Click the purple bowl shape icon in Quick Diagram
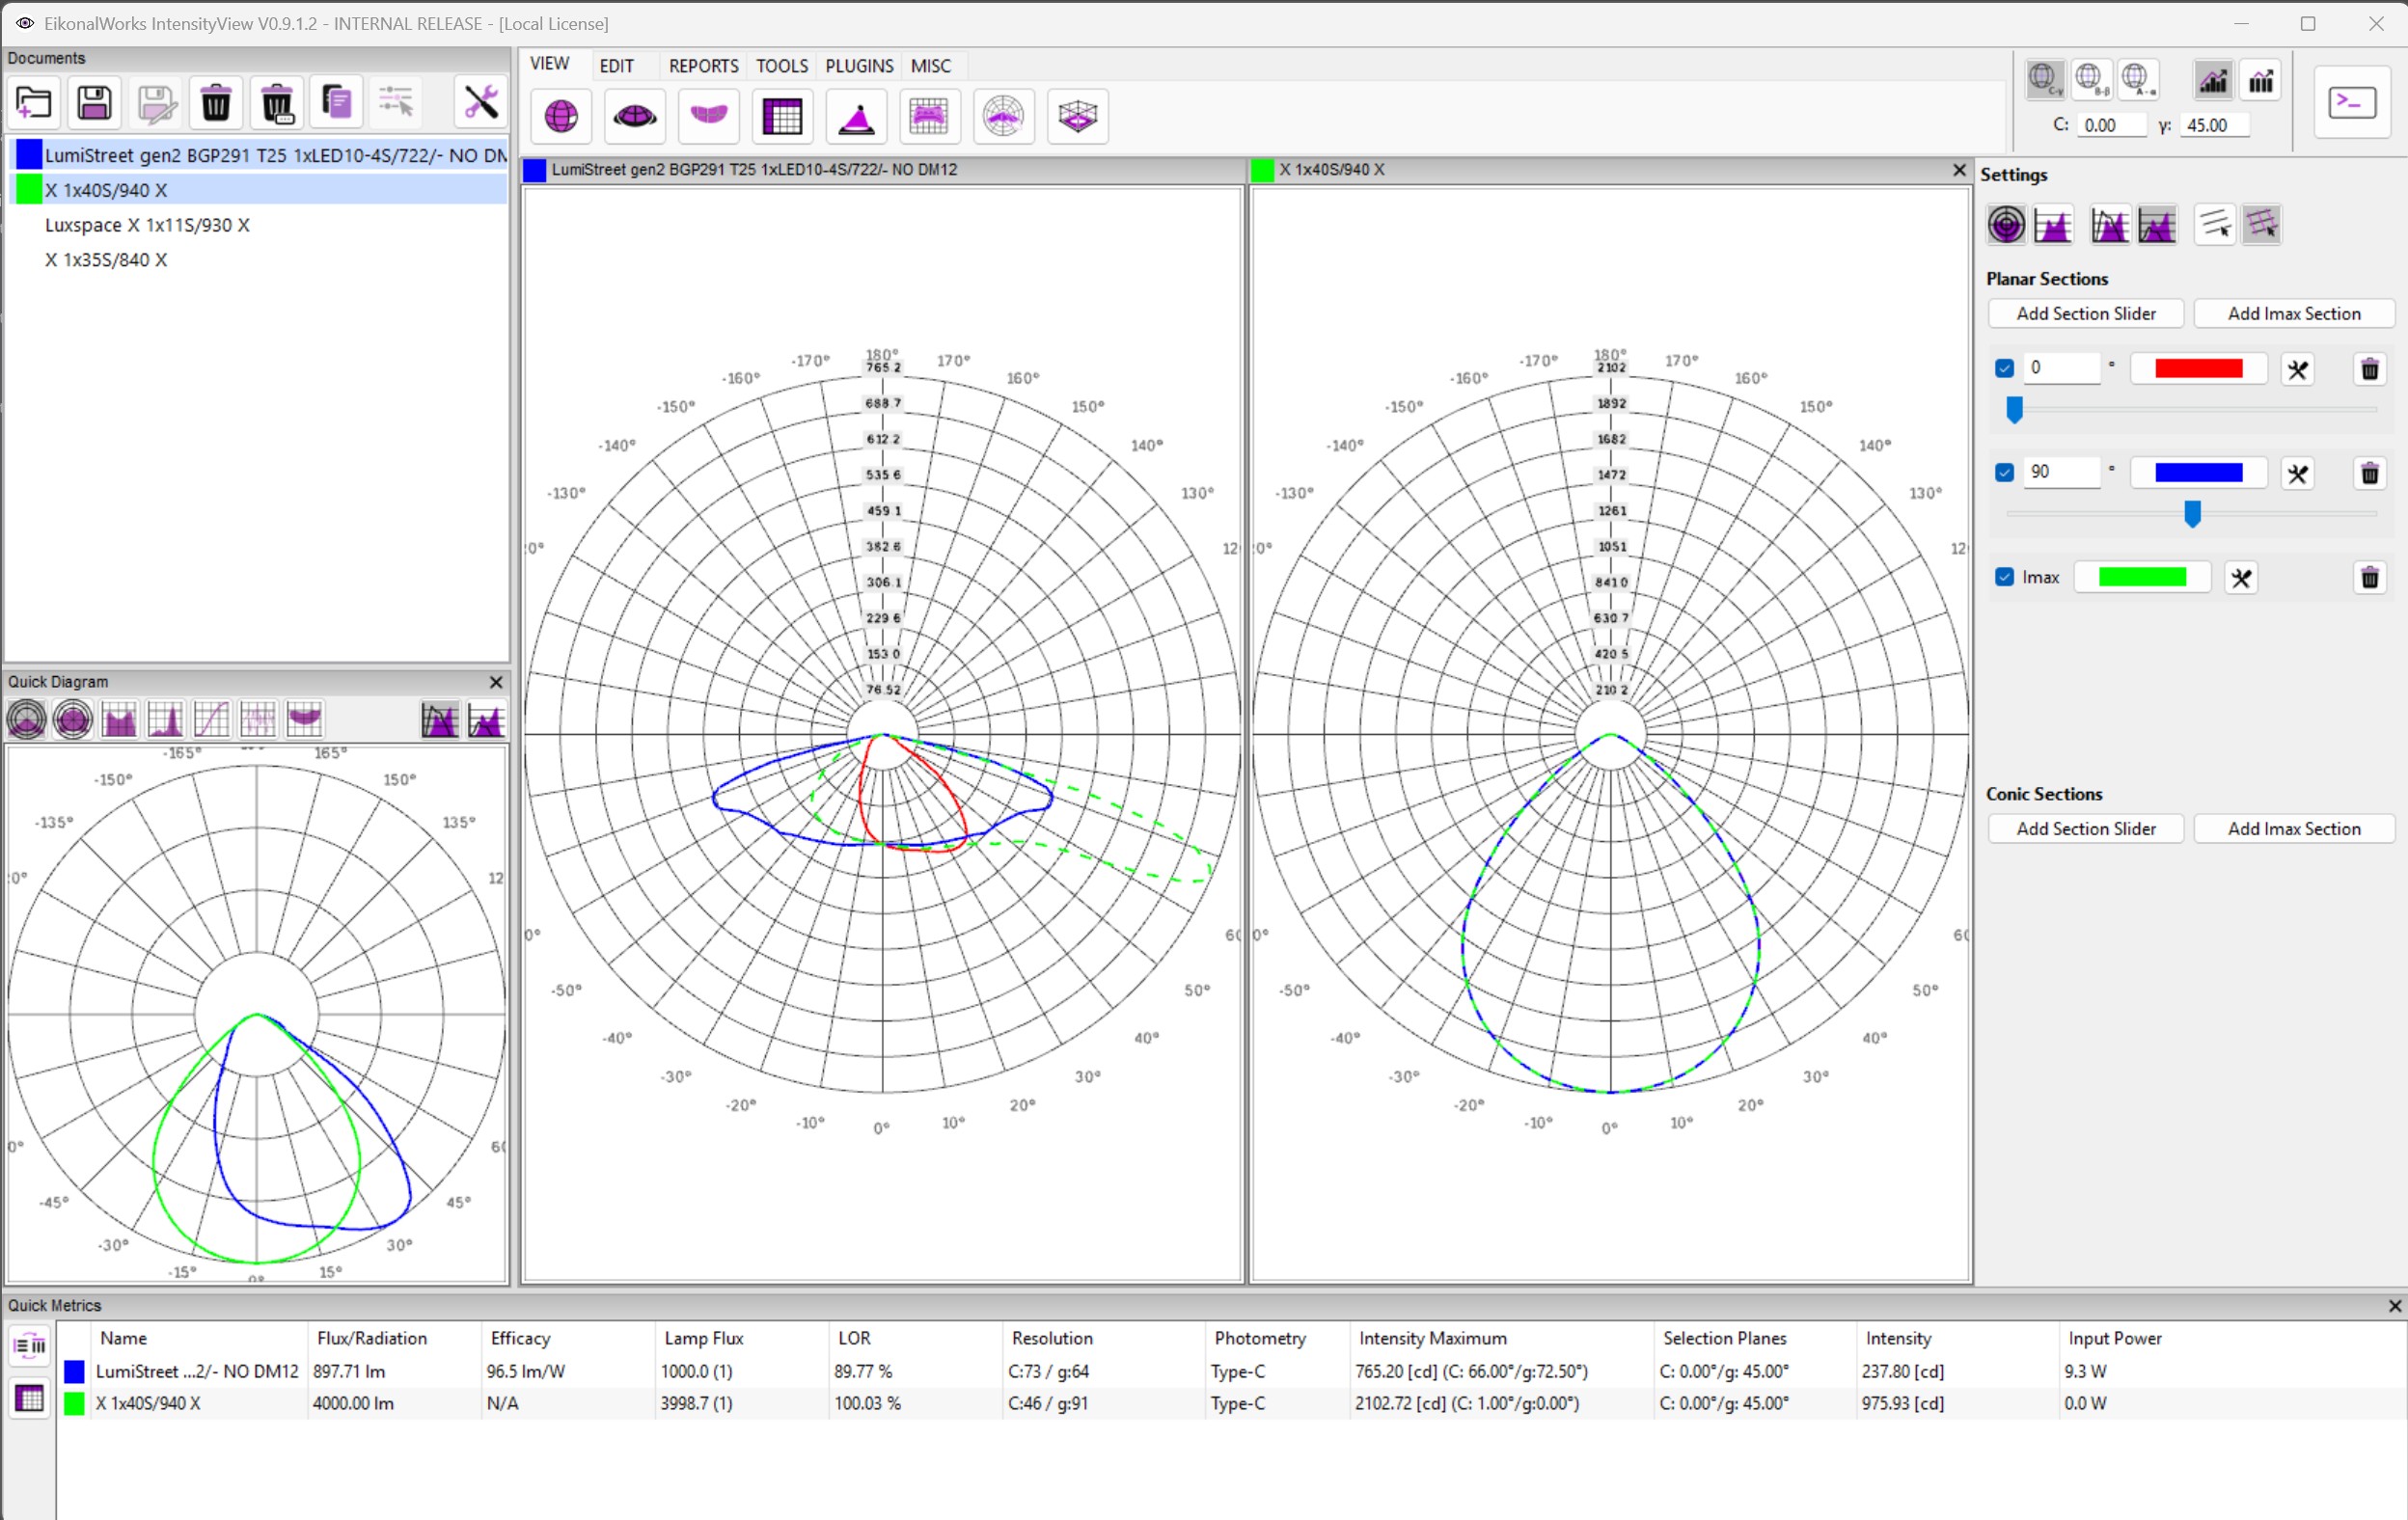Screen dimensions: 2408x1520 (304, 719)
